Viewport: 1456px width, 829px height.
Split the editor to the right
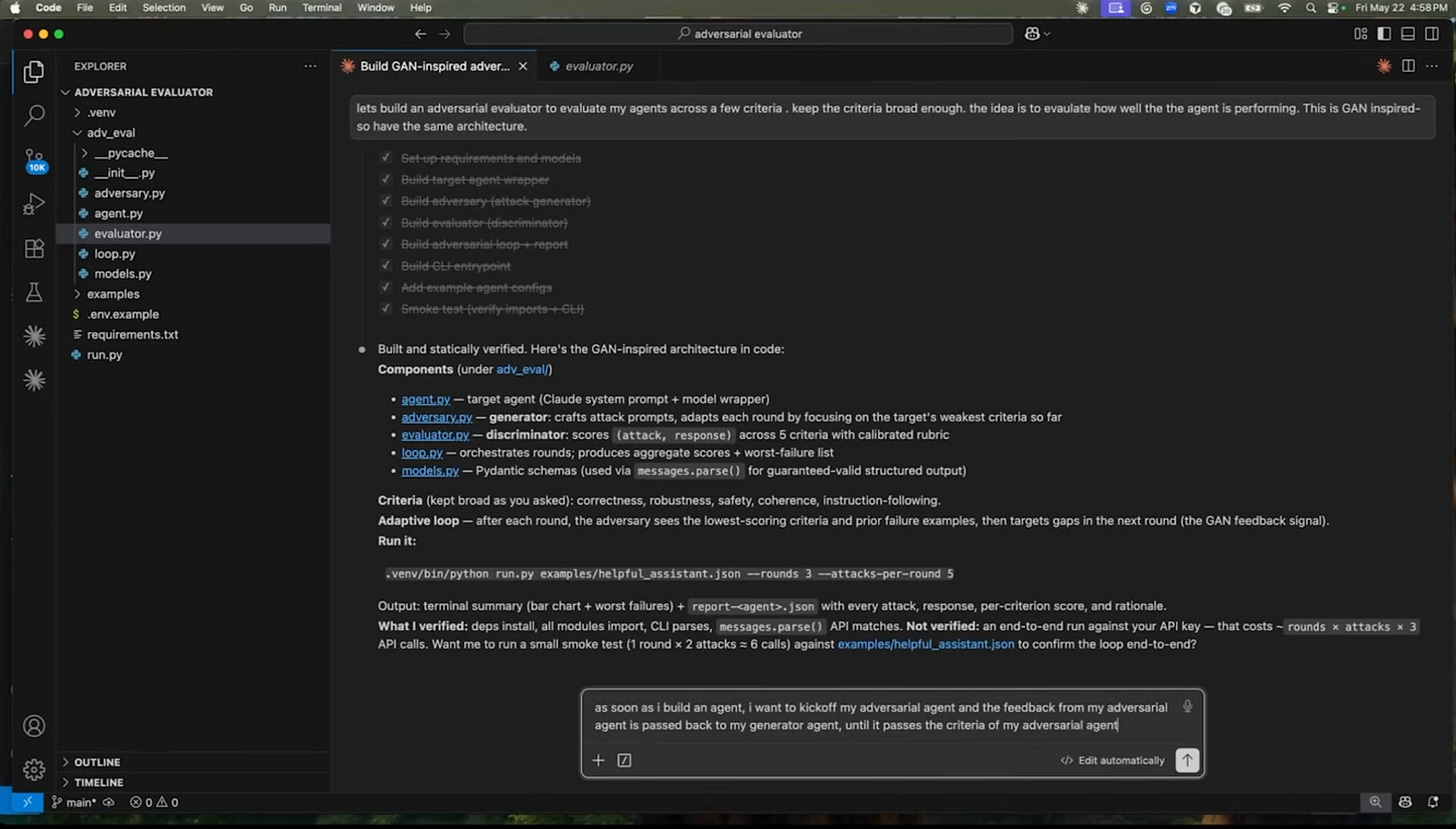(1408, 66)
